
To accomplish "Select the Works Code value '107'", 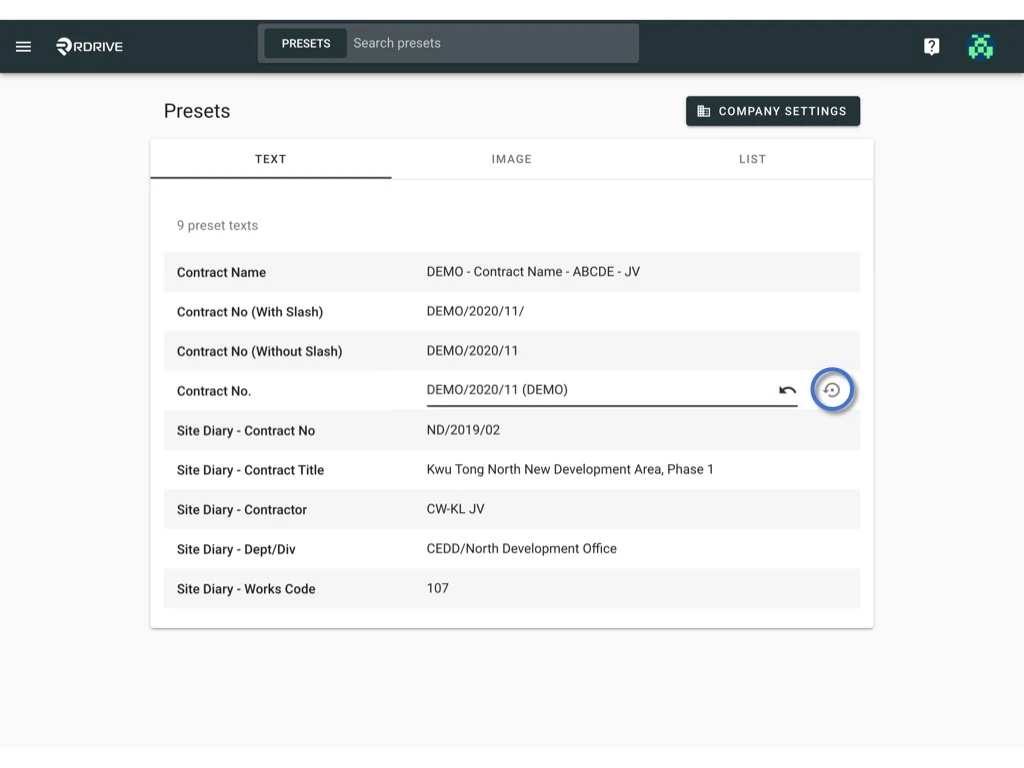I will (x=438, y=588).
